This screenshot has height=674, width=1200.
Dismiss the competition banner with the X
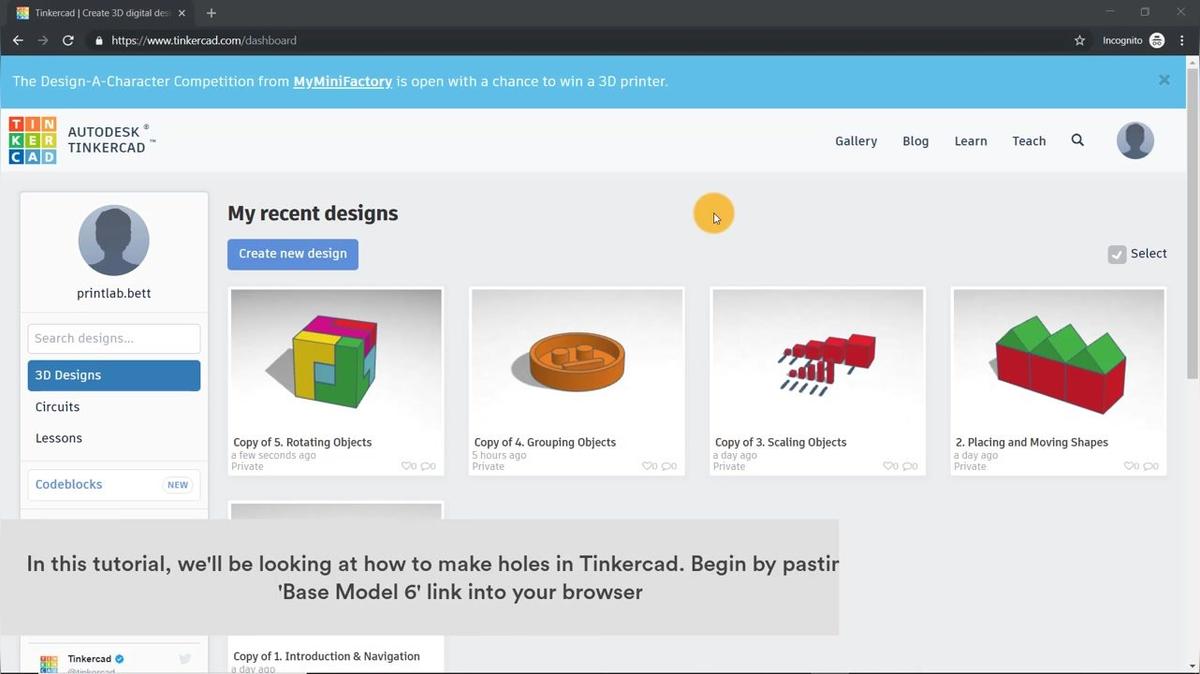click(x=1164, y=80)
